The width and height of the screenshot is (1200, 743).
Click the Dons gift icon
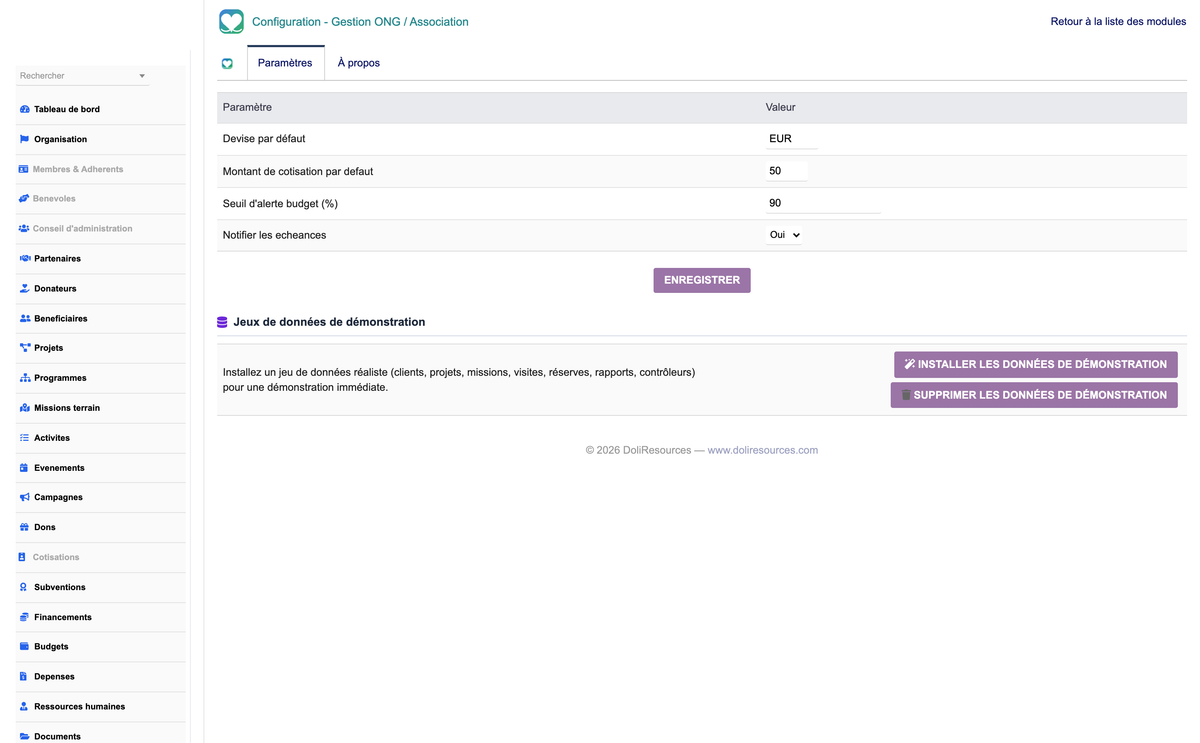25,527
